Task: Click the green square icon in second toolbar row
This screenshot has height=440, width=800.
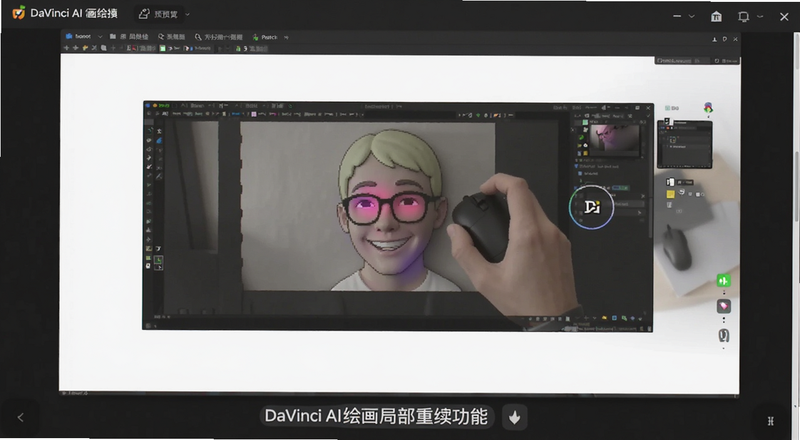Action: point(162,48)
